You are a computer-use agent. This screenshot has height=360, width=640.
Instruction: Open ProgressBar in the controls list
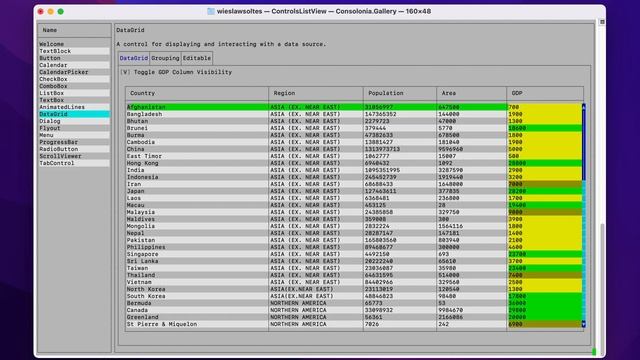[74, 142]
